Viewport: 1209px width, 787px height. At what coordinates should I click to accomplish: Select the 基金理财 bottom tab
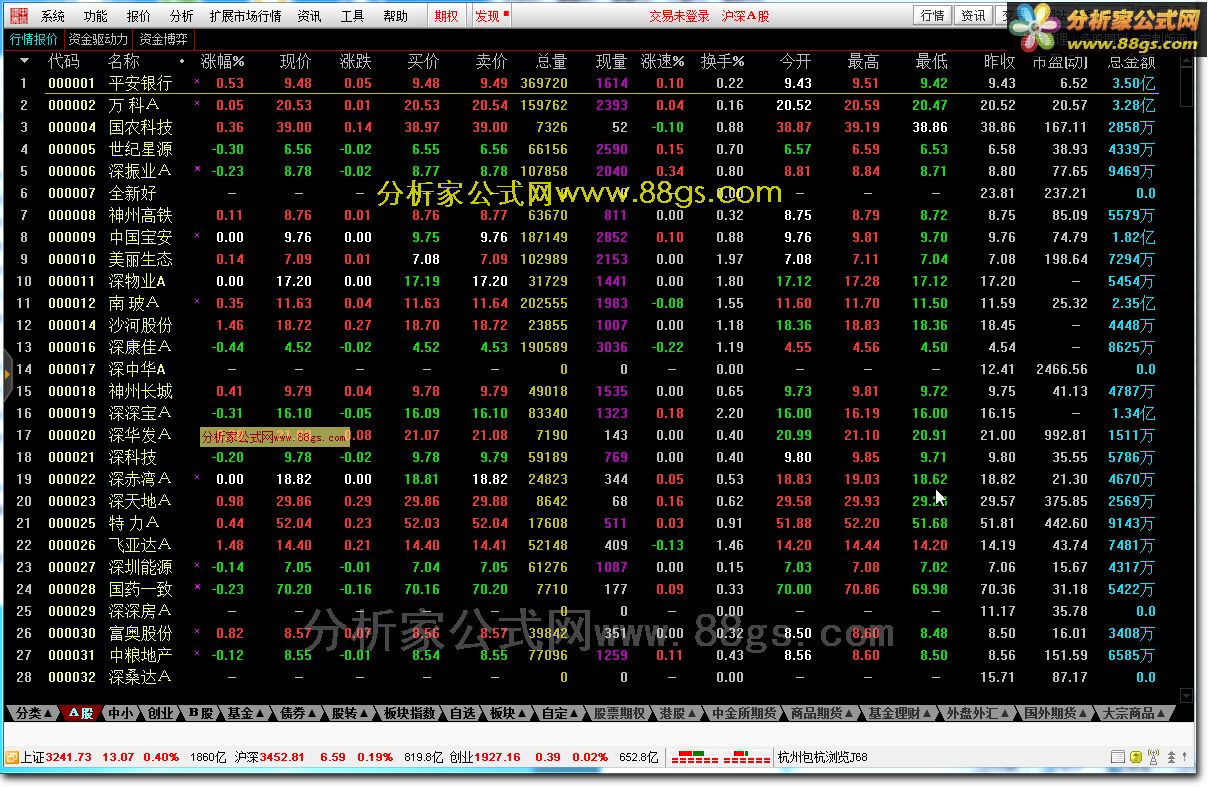898,713
